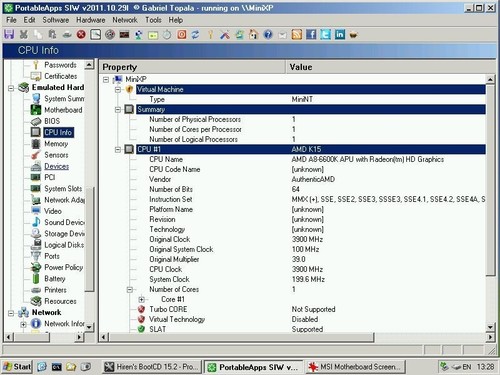Image resolution: width=500 pixels, height=375 pixels.
Task: Click the command prompt quick launch icon
Action: point(56,367)
